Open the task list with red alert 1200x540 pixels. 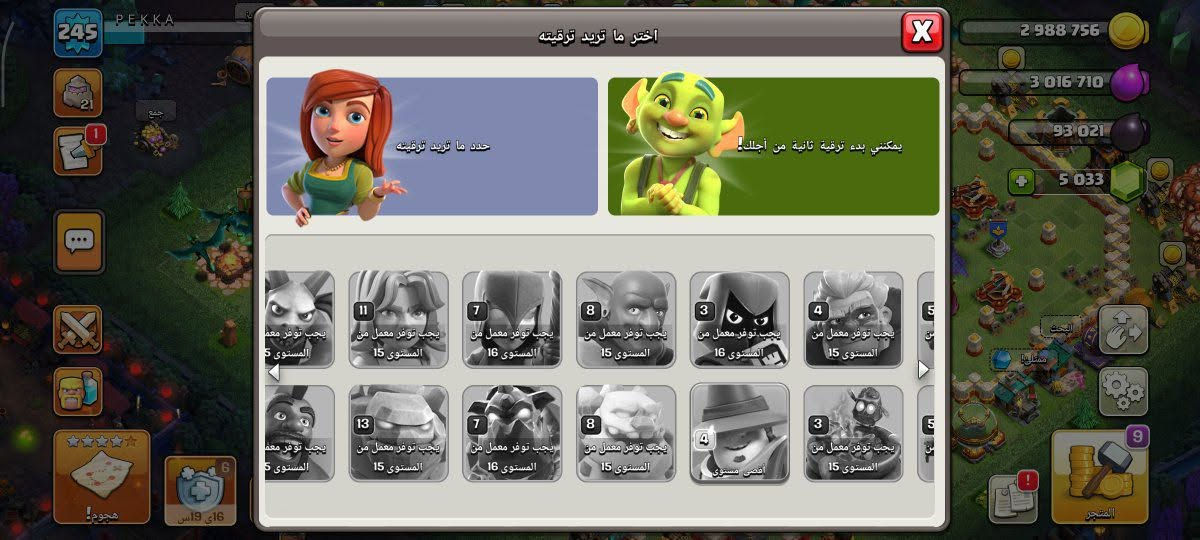1012,497
